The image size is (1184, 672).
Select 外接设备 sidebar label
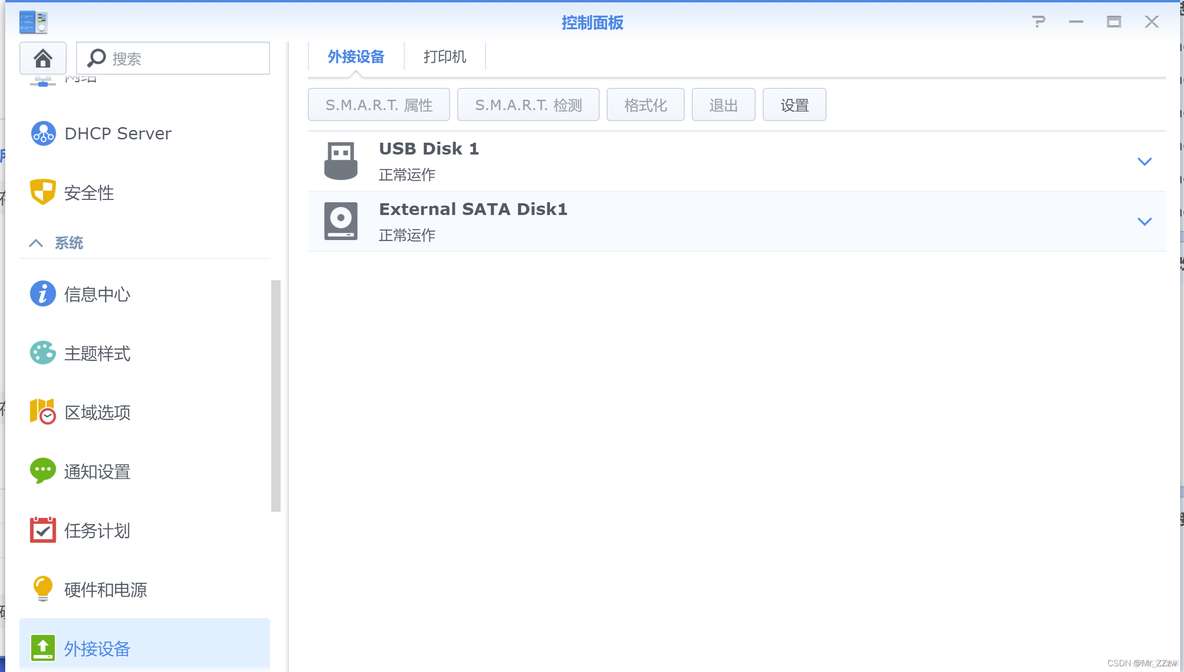point(97,649)
